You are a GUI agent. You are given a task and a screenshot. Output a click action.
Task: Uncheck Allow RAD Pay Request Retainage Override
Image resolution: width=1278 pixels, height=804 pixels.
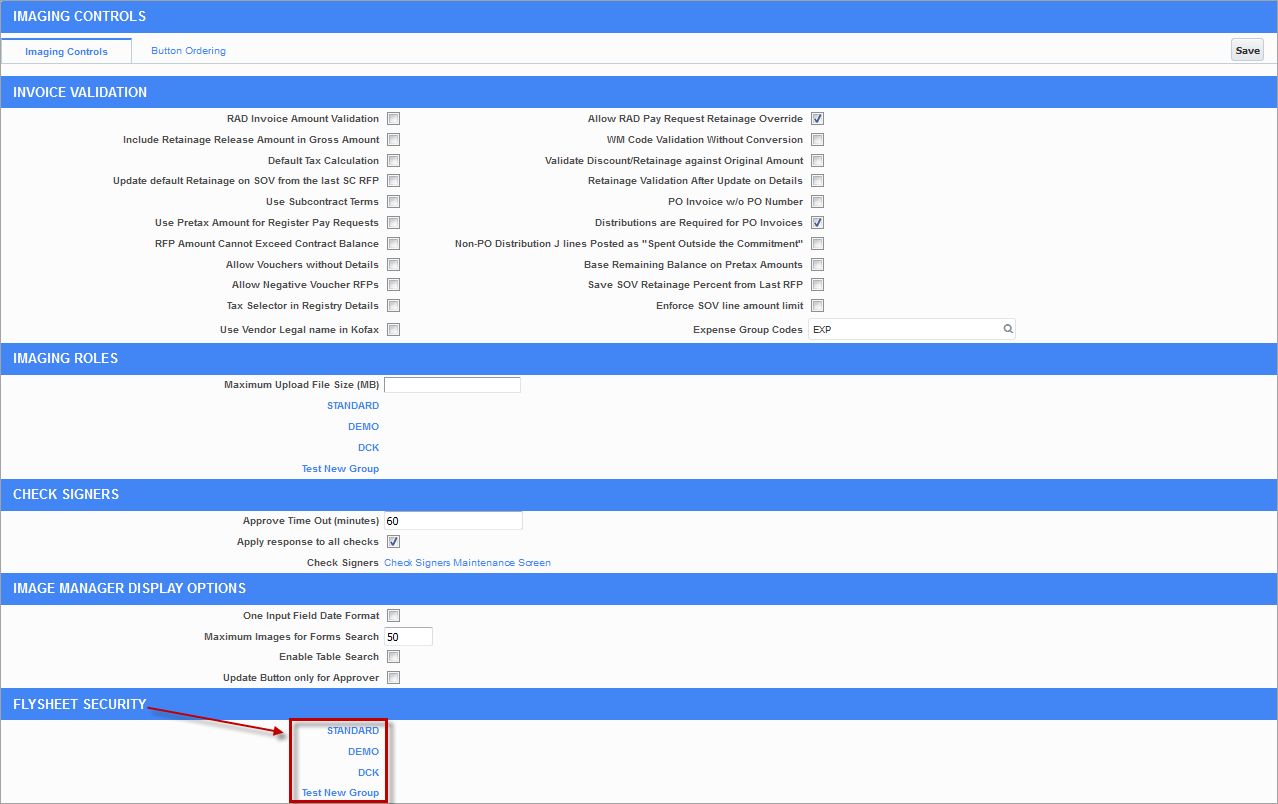[x=818, y=119]
